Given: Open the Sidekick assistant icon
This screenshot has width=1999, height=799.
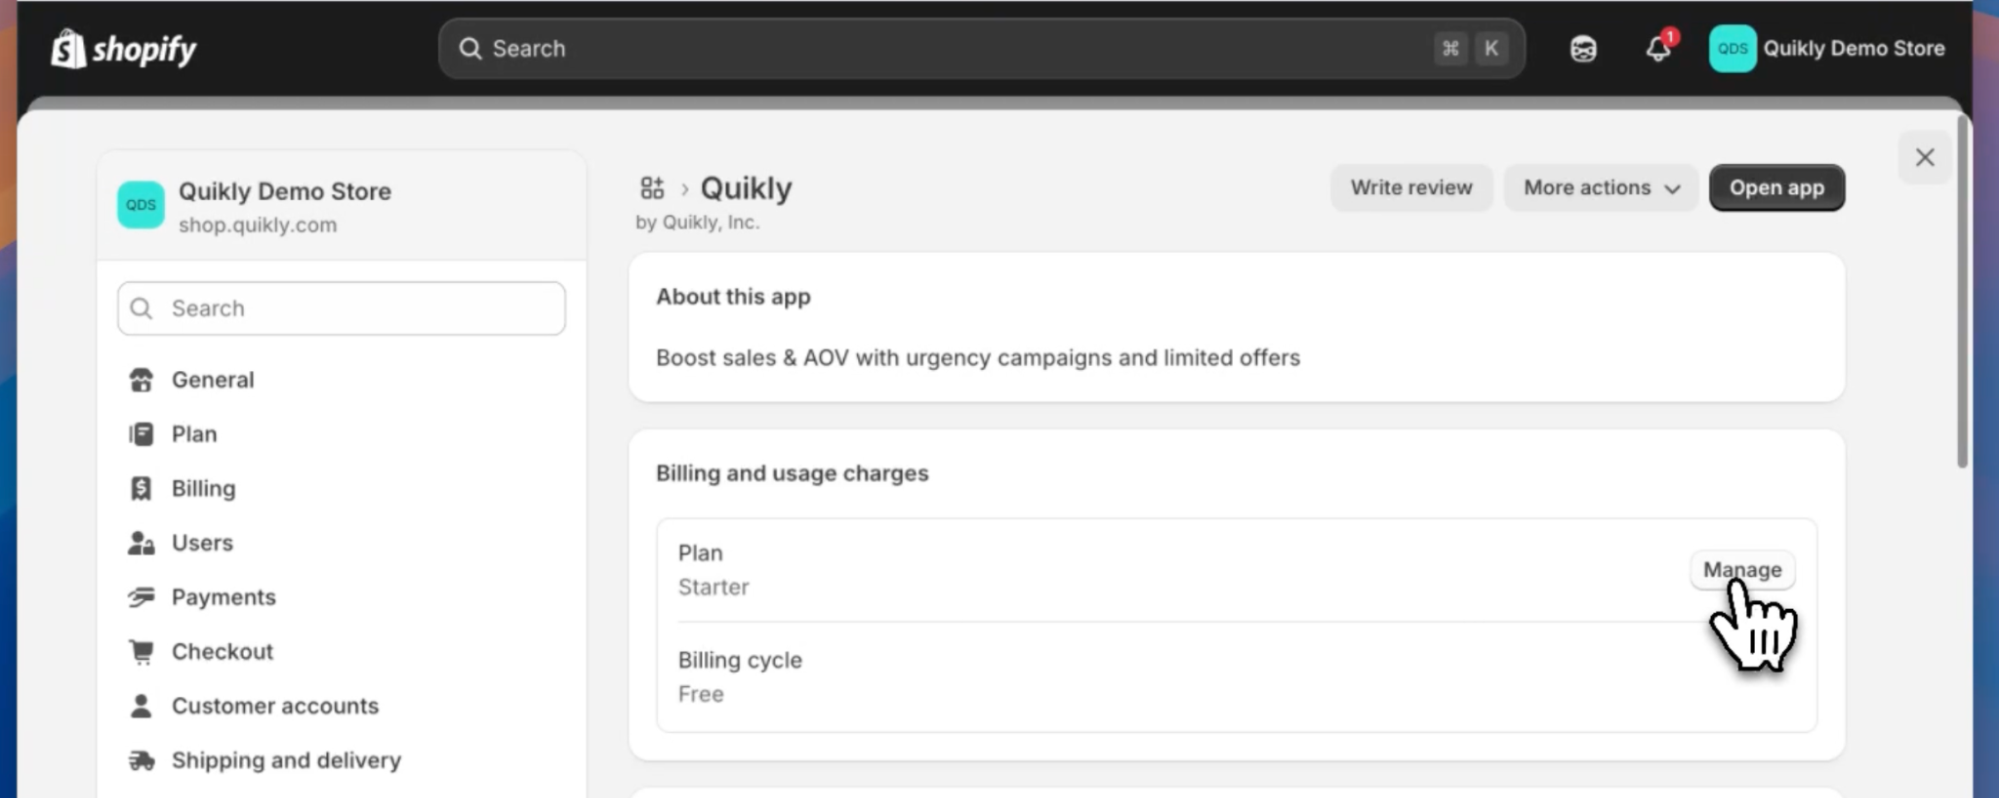Looking at the screenshot, I should click(x=1583, y=48).
